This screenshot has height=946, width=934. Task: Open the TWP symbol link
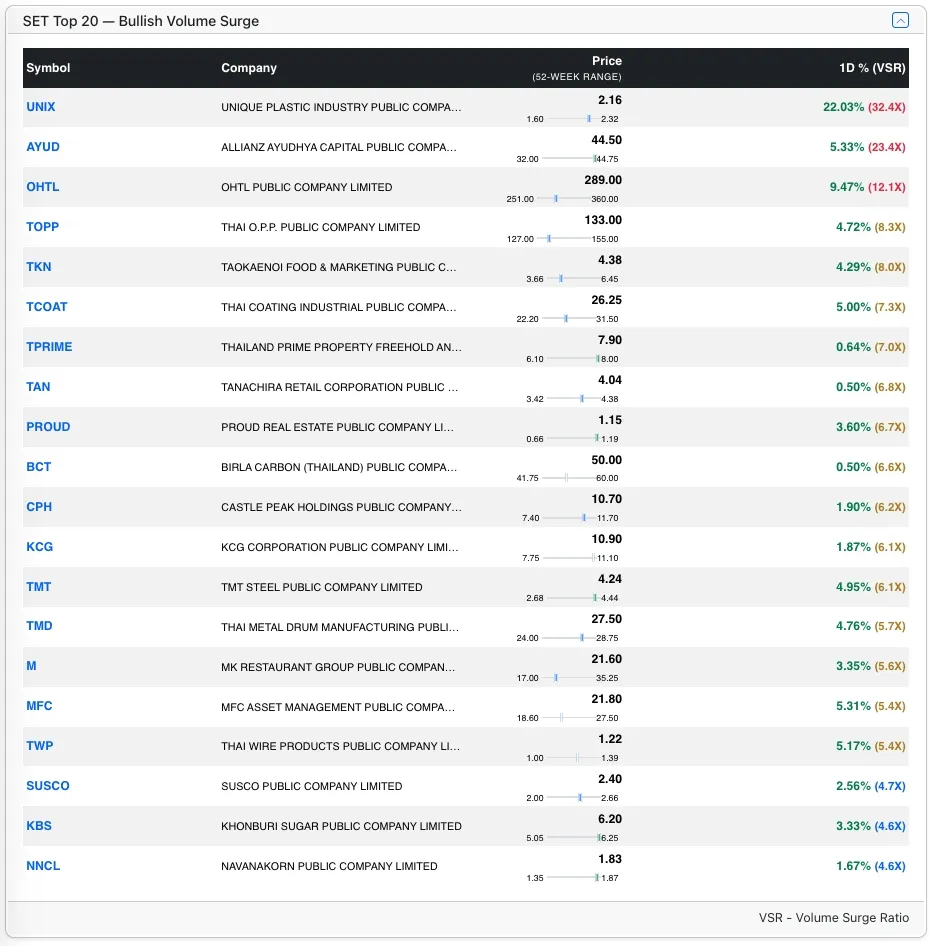point(40,746)
